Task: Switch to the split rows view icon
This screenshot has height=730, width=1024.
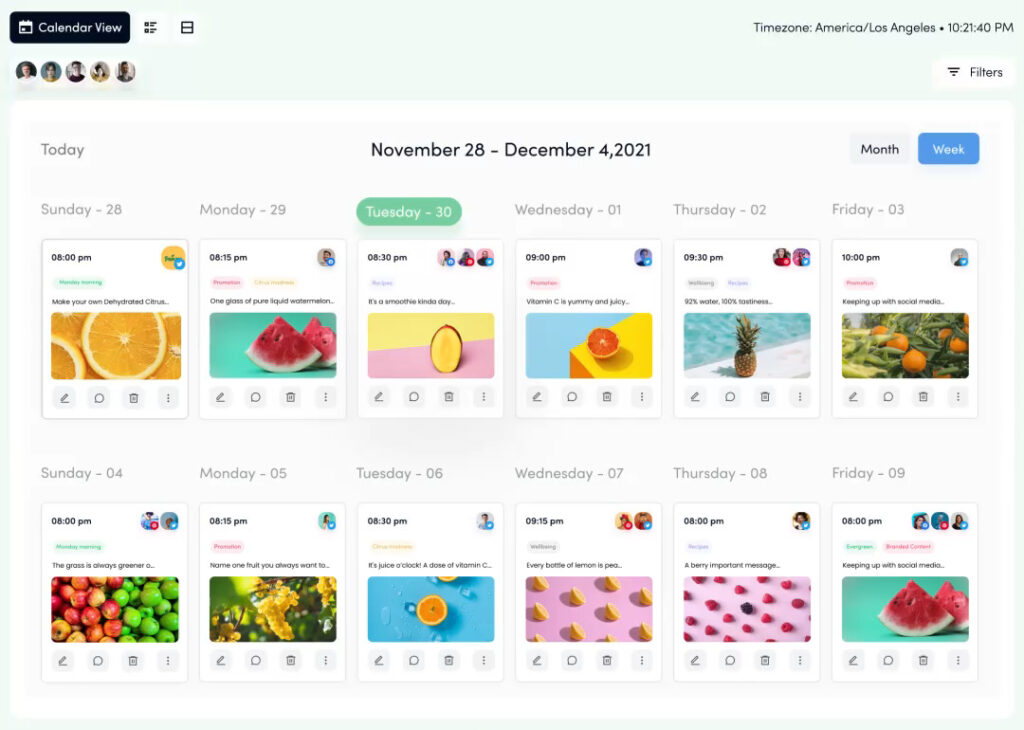Action: (x=187, y=27)
